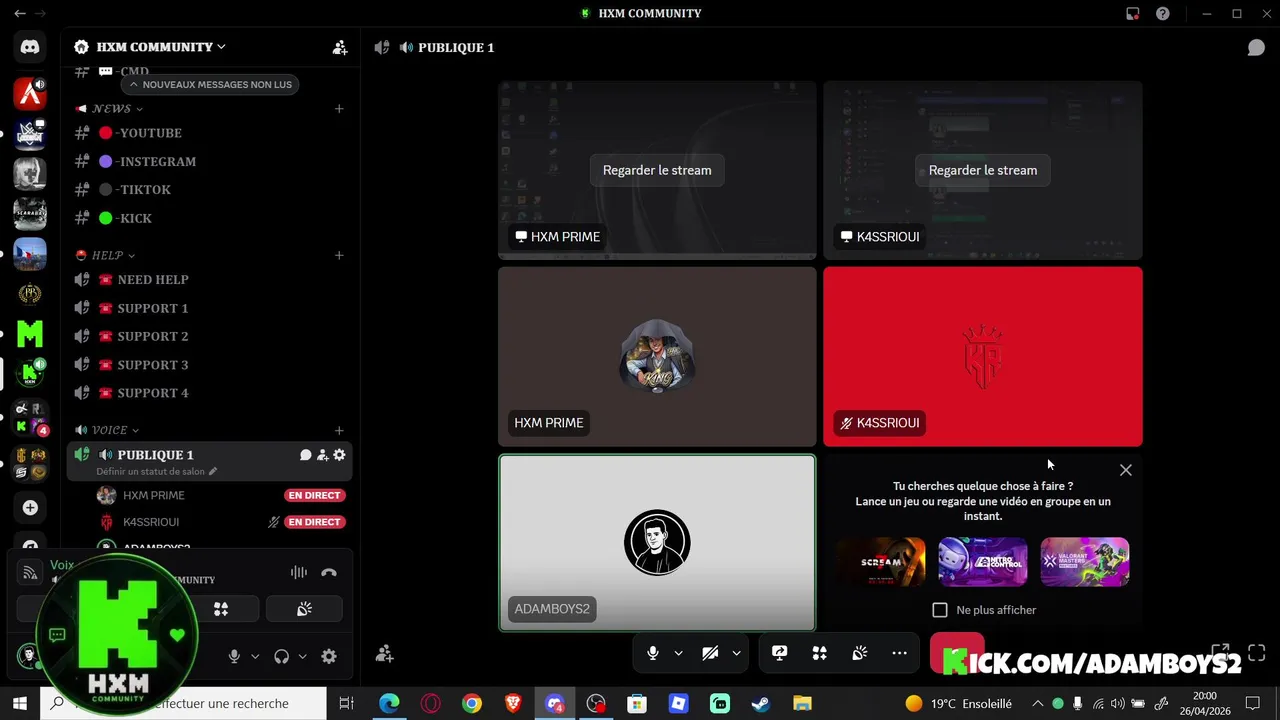Select HXM PRIME avatar video tile

coord(657,356)
